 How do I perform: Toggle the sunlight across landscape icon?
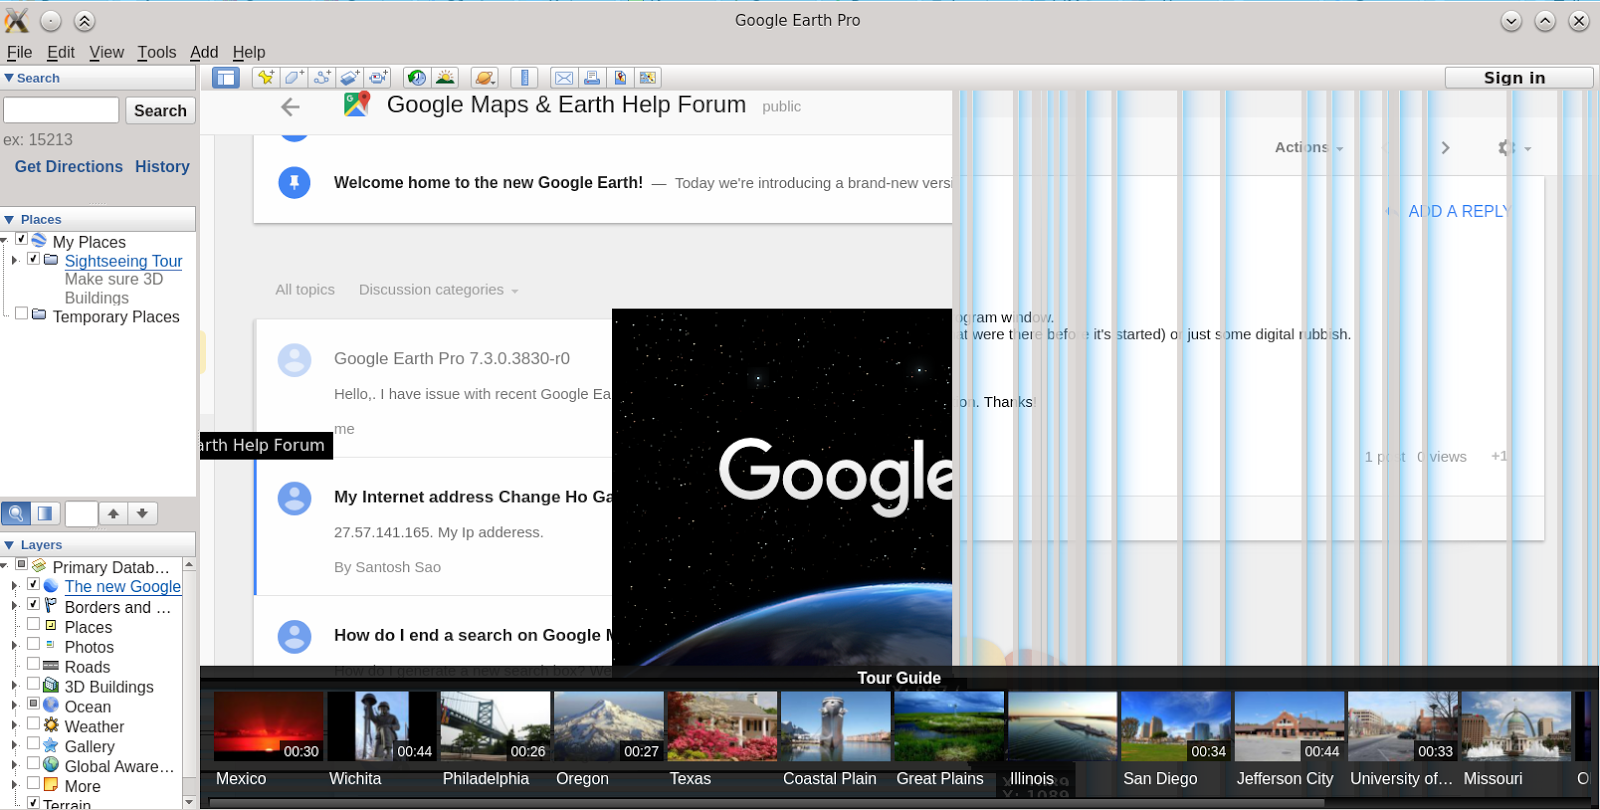click(x=445, y=78)
